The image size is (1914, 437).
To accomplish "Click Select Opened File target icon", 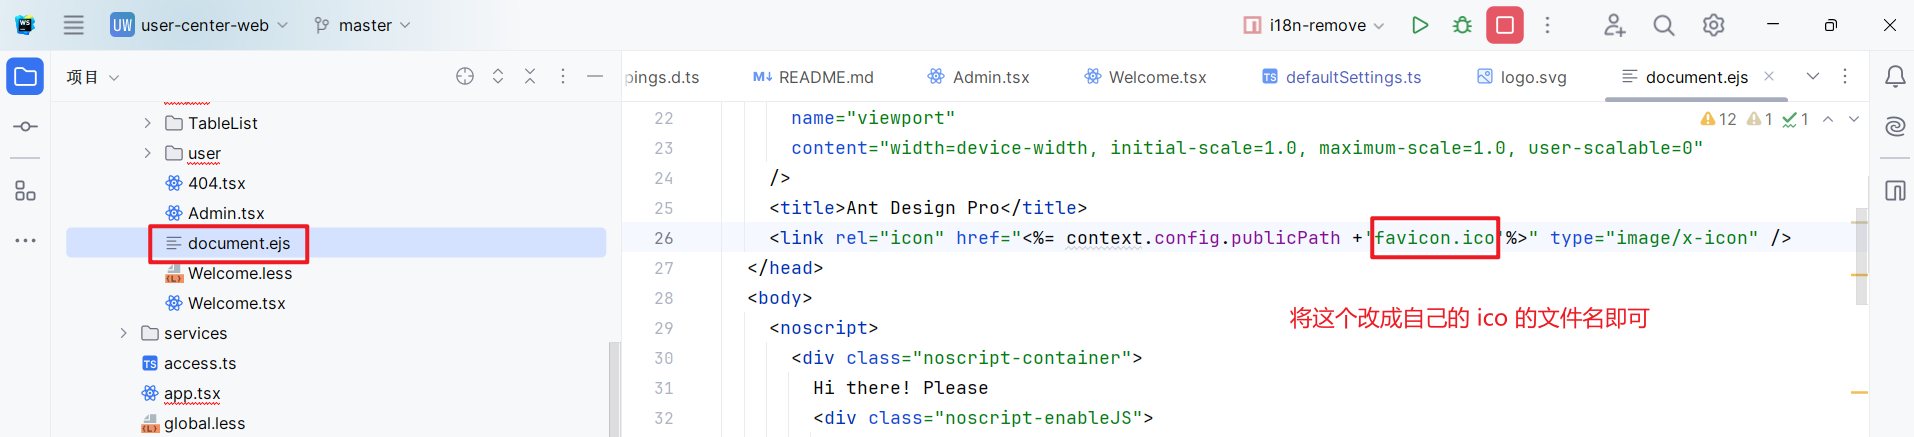I will coord(465,77).
